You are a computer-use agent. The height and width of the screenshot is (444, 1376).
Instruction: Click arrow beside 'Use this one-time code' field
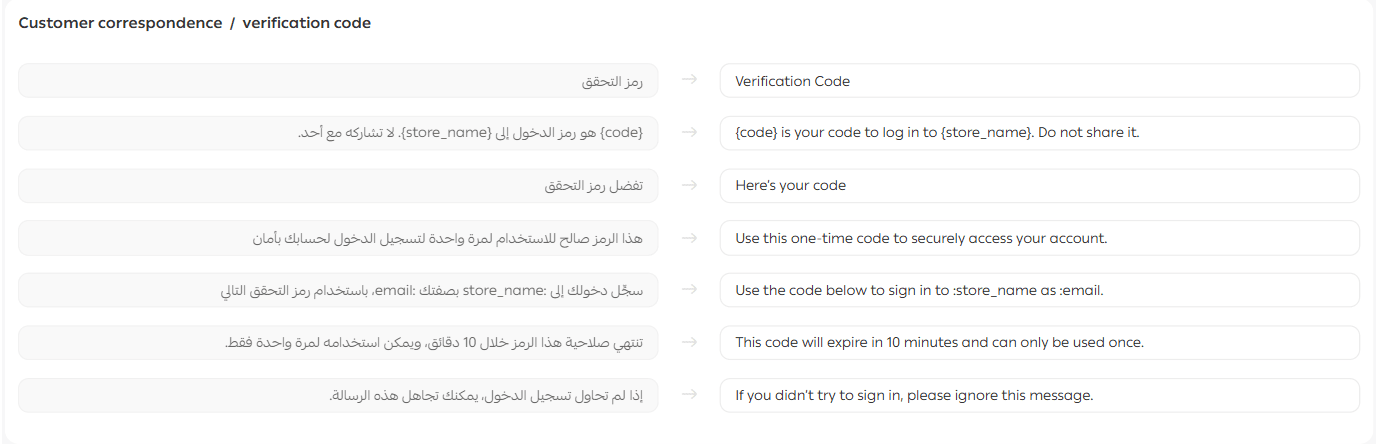click(689, 238)
